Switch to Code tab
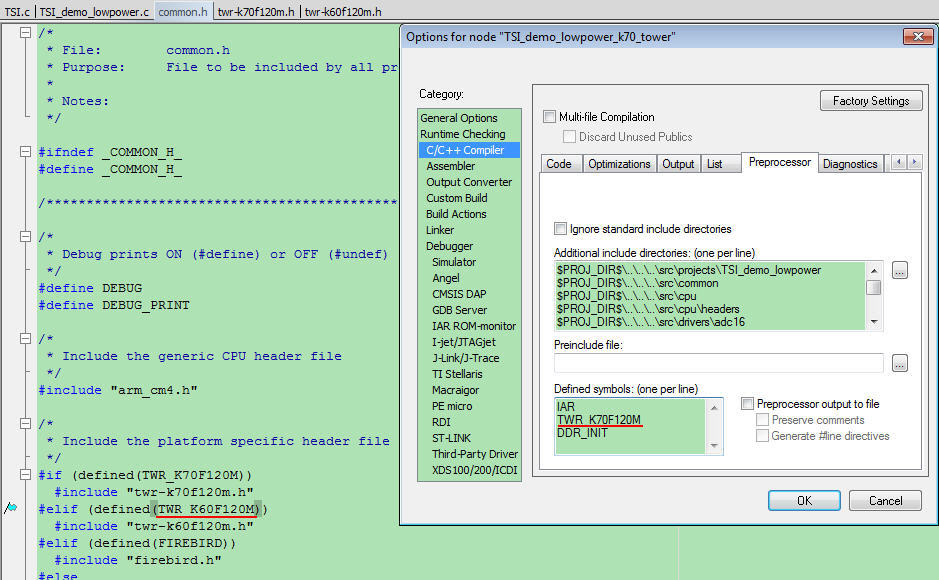The height and width of the screenshot is (580, 939). click(559, 164)
